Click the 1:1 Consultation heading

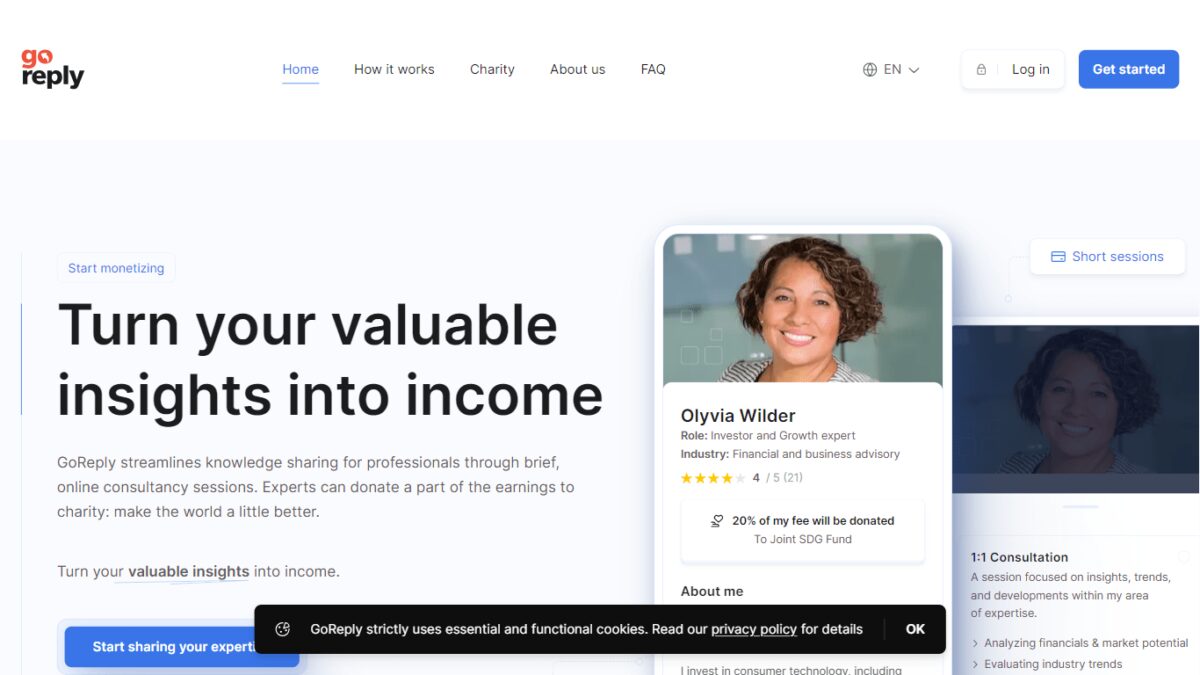1019,557
